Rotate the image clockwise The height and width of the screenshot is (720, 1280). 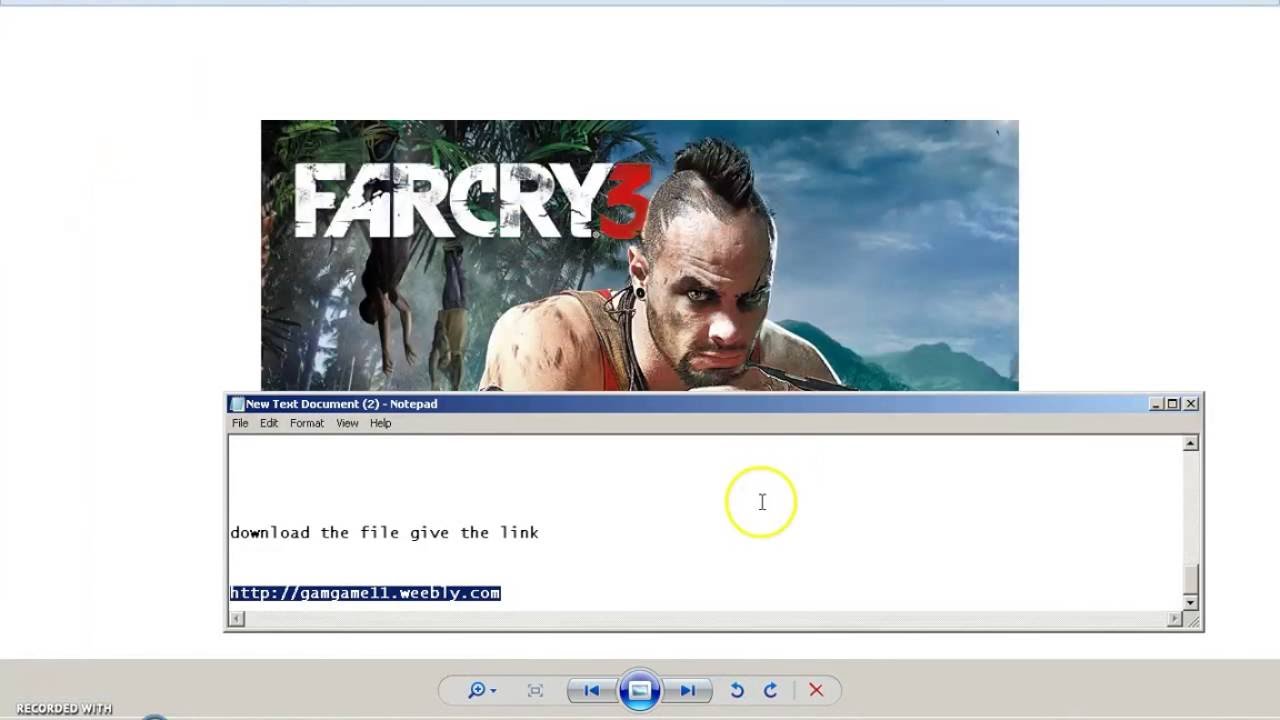[x=770, y=690]
